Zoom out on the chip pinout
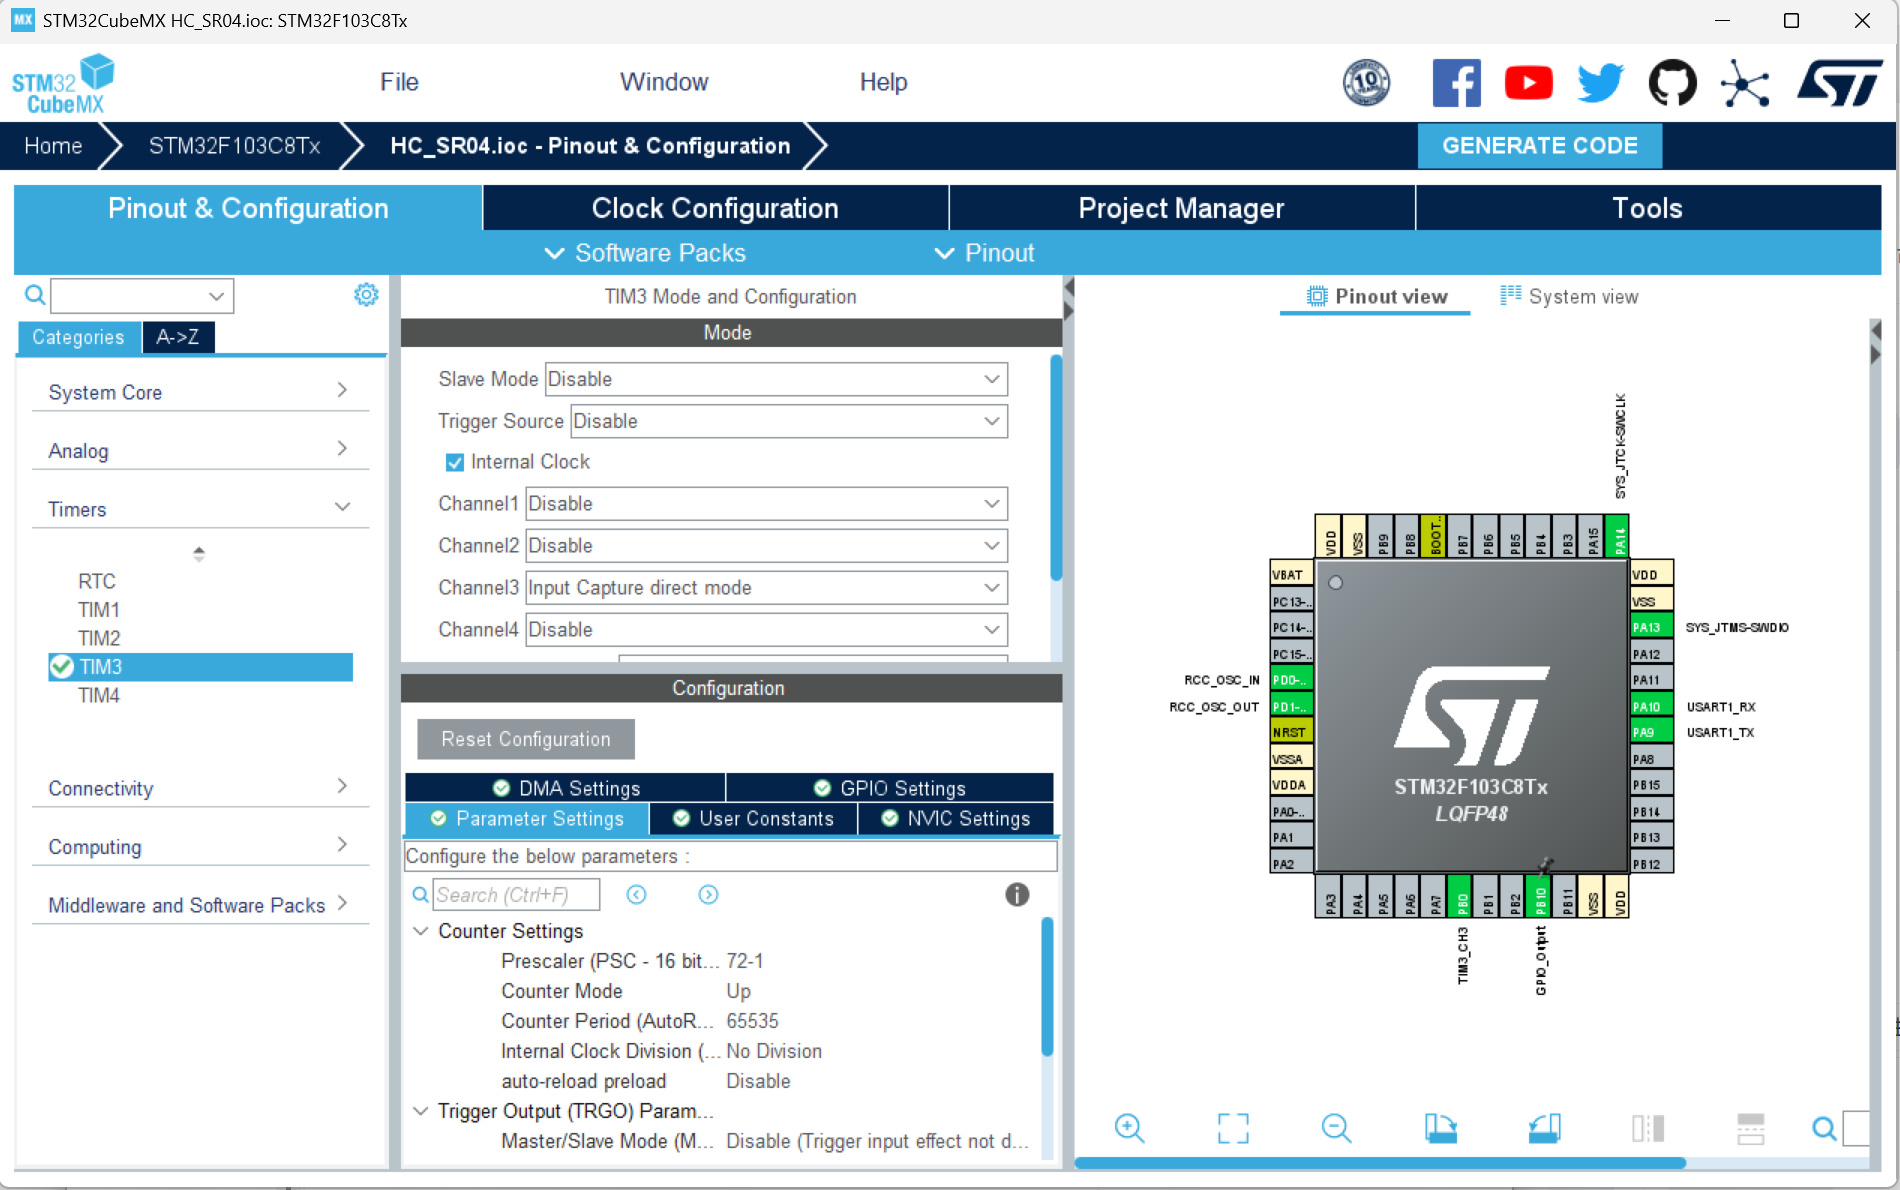Image resolution: width=1900 pixels, height=1190 pixels. [x=1336, y=1128]
